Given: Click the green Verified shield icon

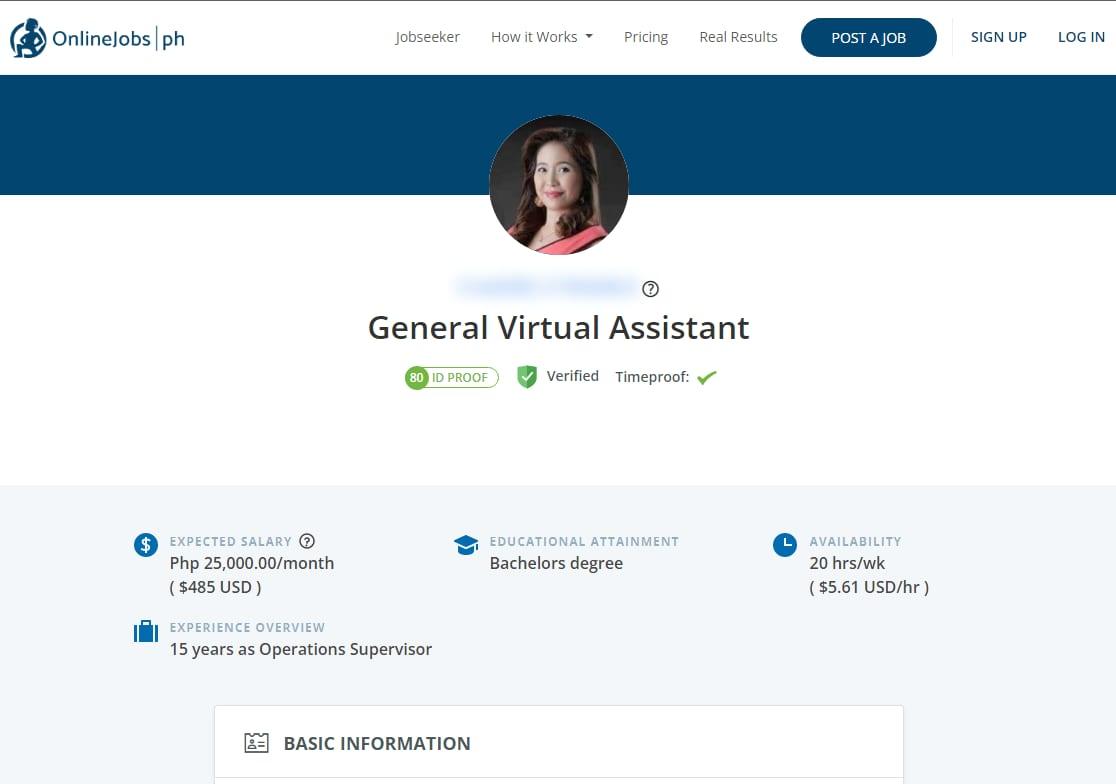Looking at the screenshot, I should point(527,377).
